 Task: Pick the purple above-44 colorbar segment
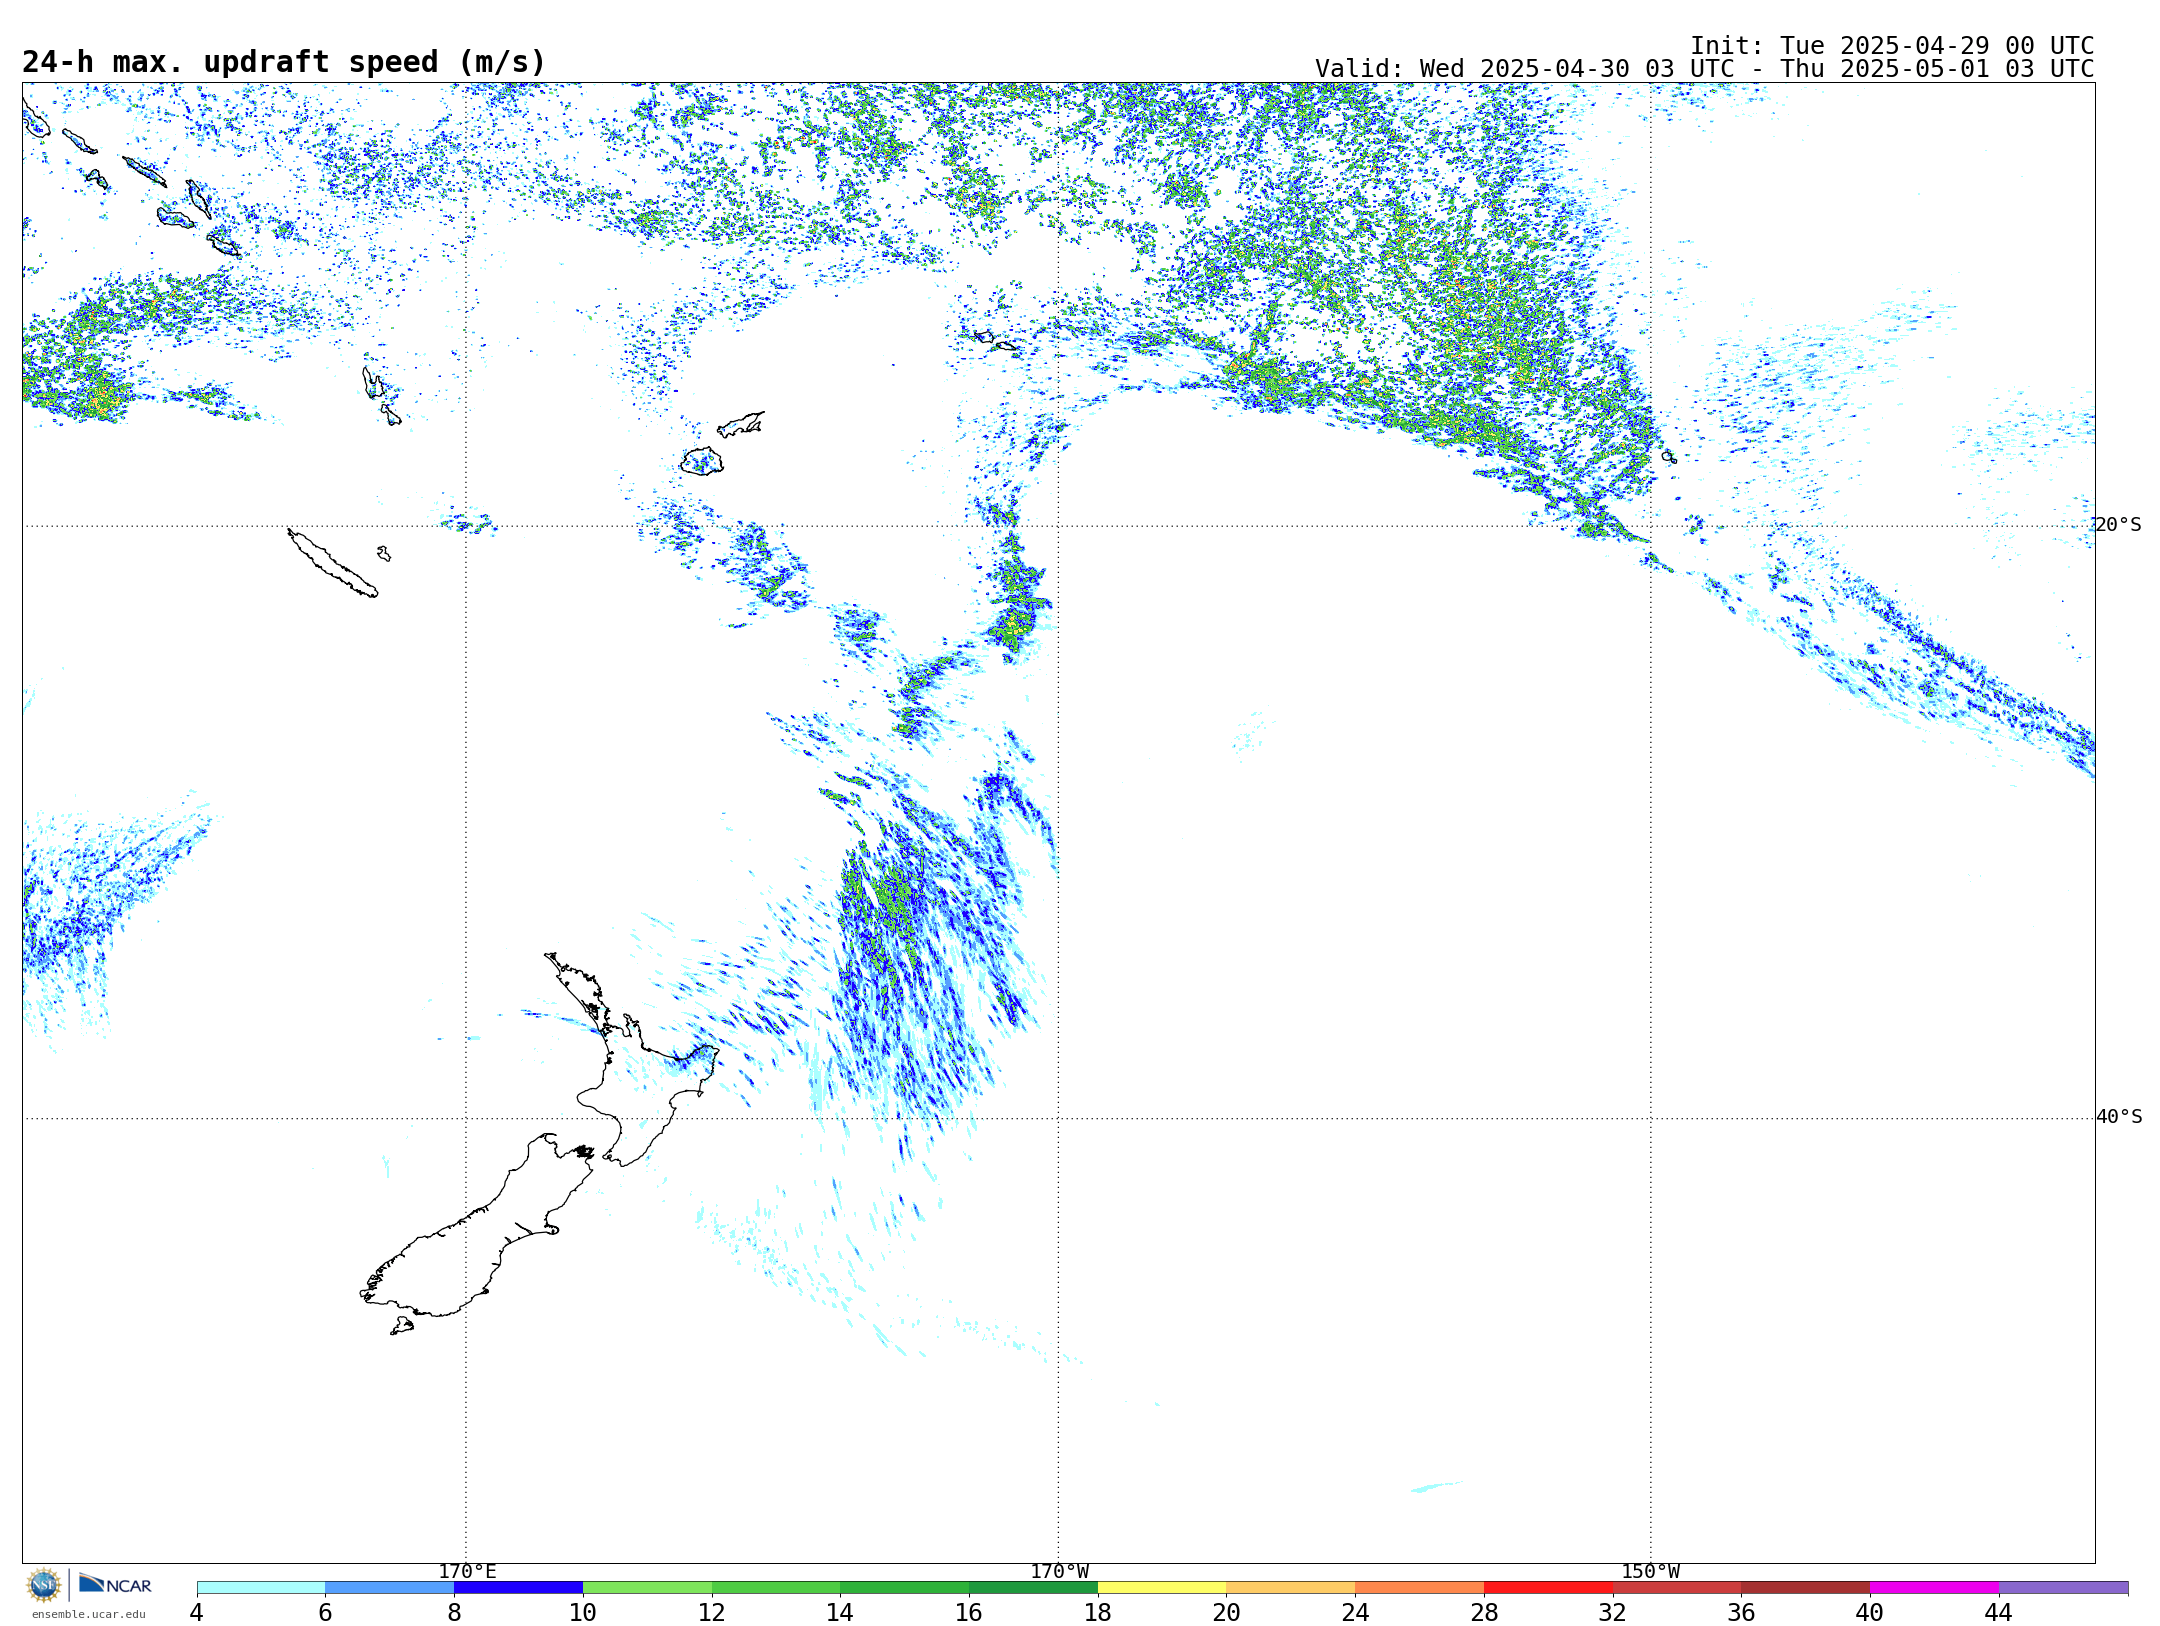tap(2064, 1588)
